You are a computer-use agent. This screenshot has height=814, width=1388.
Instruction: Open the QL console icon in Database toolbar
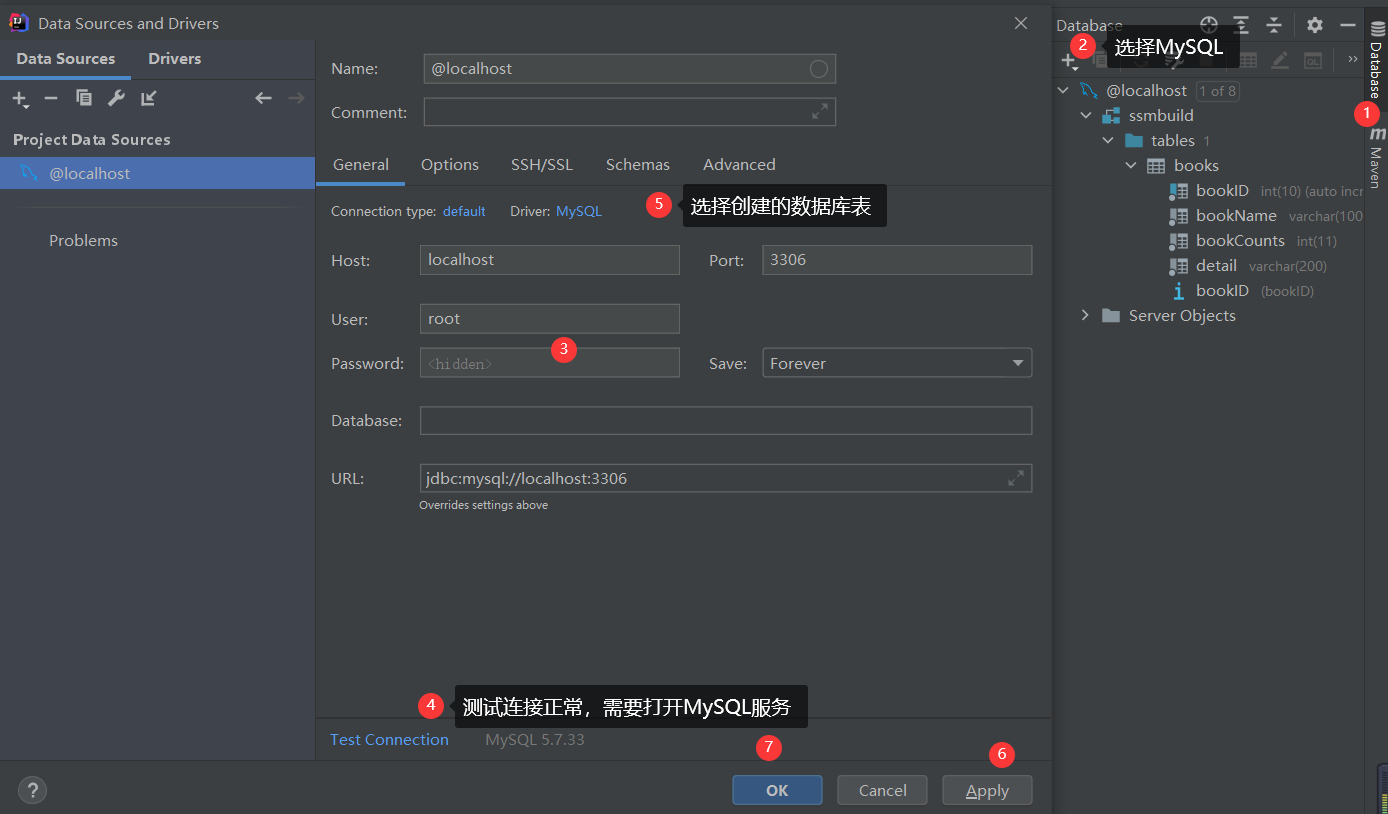(x=1313, y=61)
